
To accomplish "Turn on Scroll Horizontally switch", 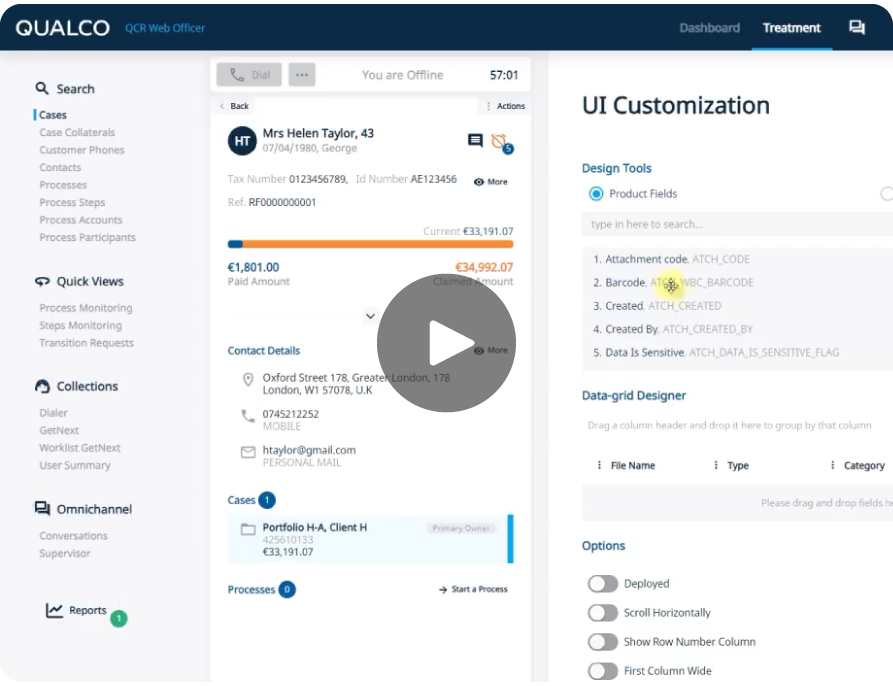I will tap(602, 613).
